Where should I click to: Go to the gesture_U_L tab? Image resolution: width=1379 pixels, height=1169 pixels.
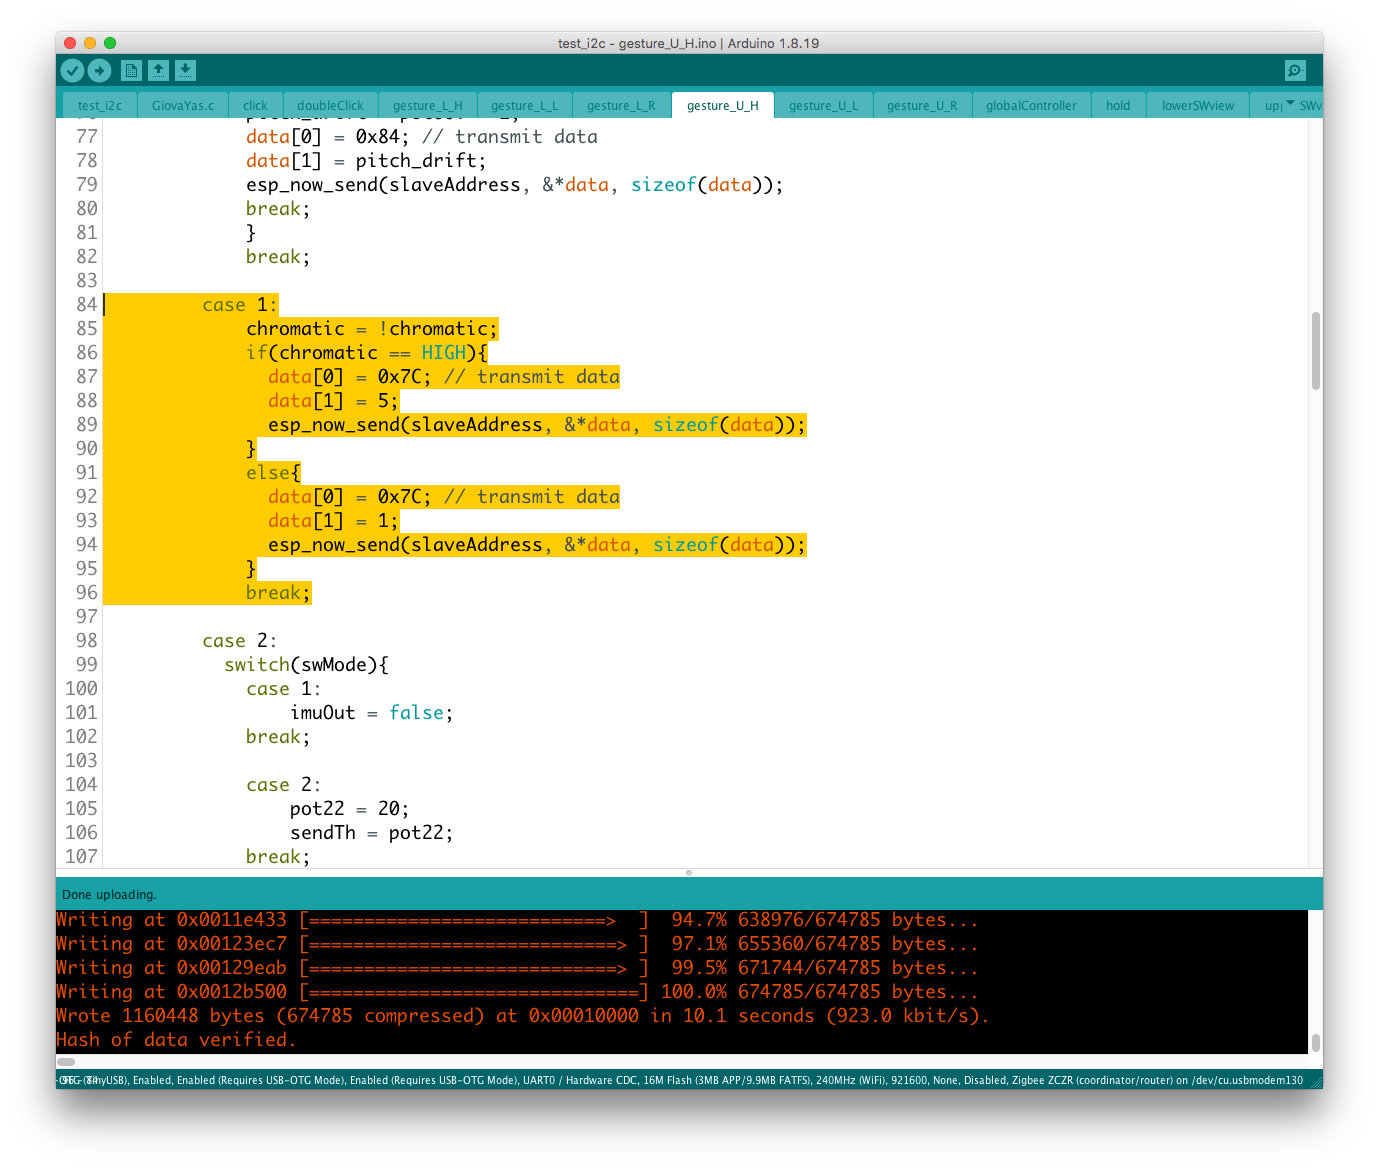pyautogui.click(x=823, y=106)
